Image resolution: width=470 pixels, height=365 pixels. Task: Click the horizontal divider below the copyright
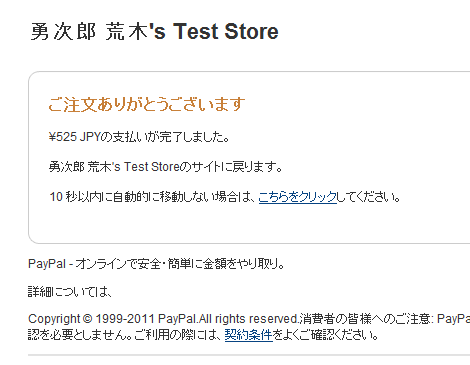(249, 355)
